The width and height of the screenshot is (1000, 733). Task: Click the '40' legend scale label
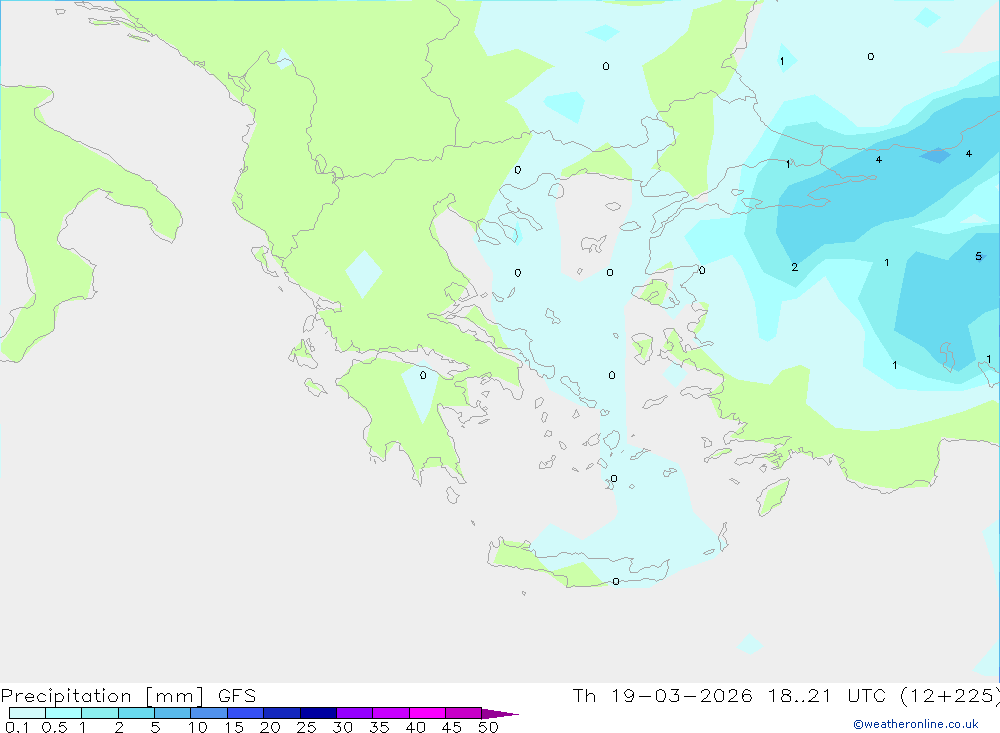tap(416, 727)
